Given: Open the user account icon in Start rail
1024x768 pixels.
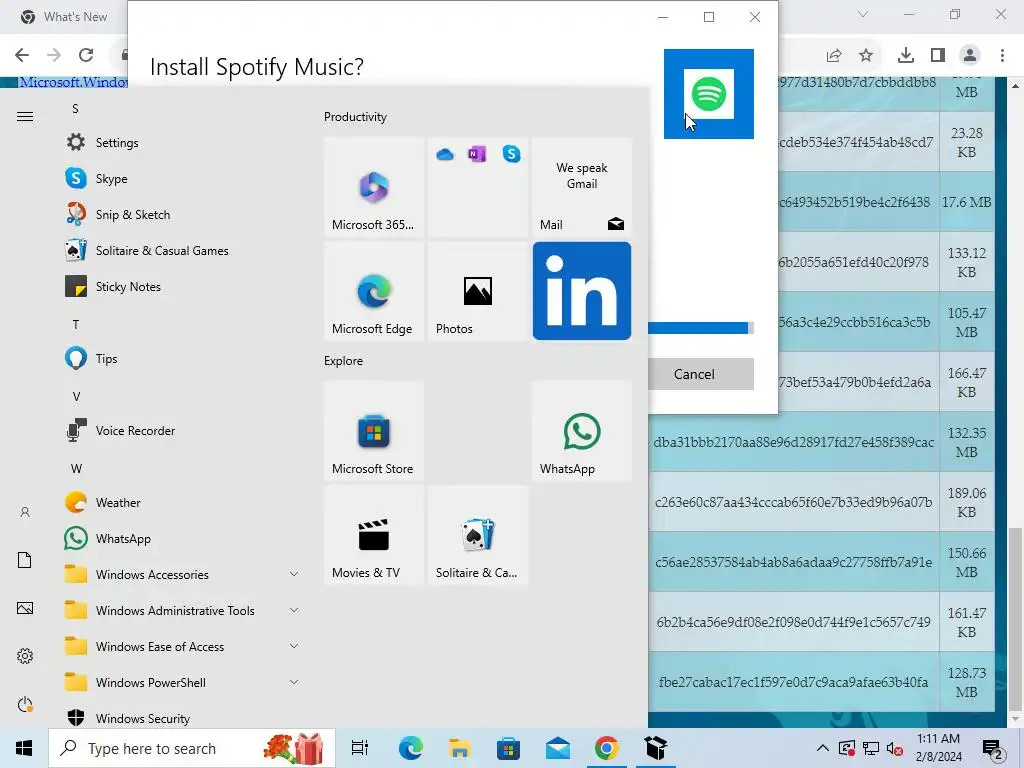Looking at the screenshot, I should pos(25,512).
